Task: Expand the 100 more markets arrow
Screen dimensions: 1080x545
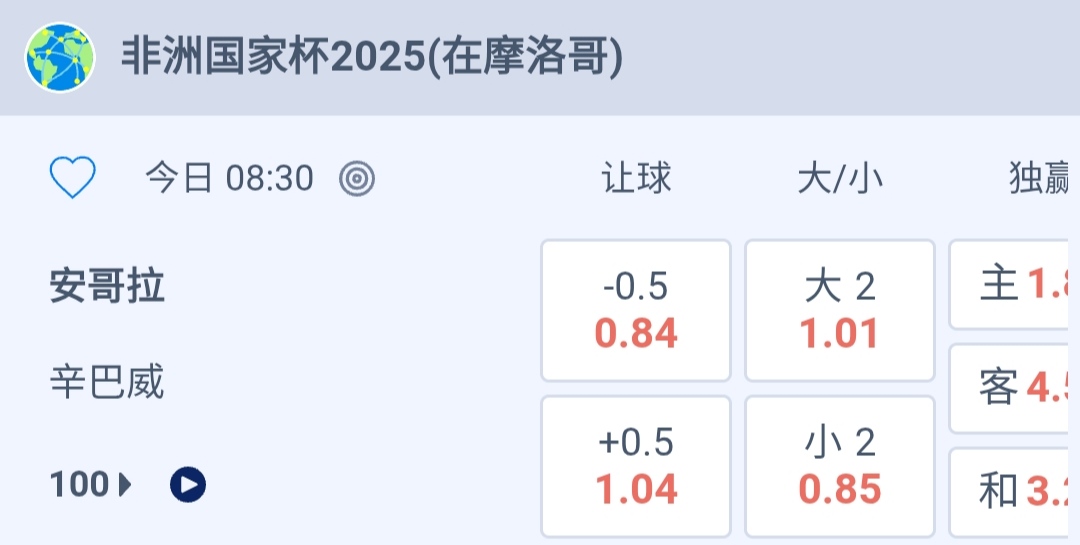Action: coord(126,485)
